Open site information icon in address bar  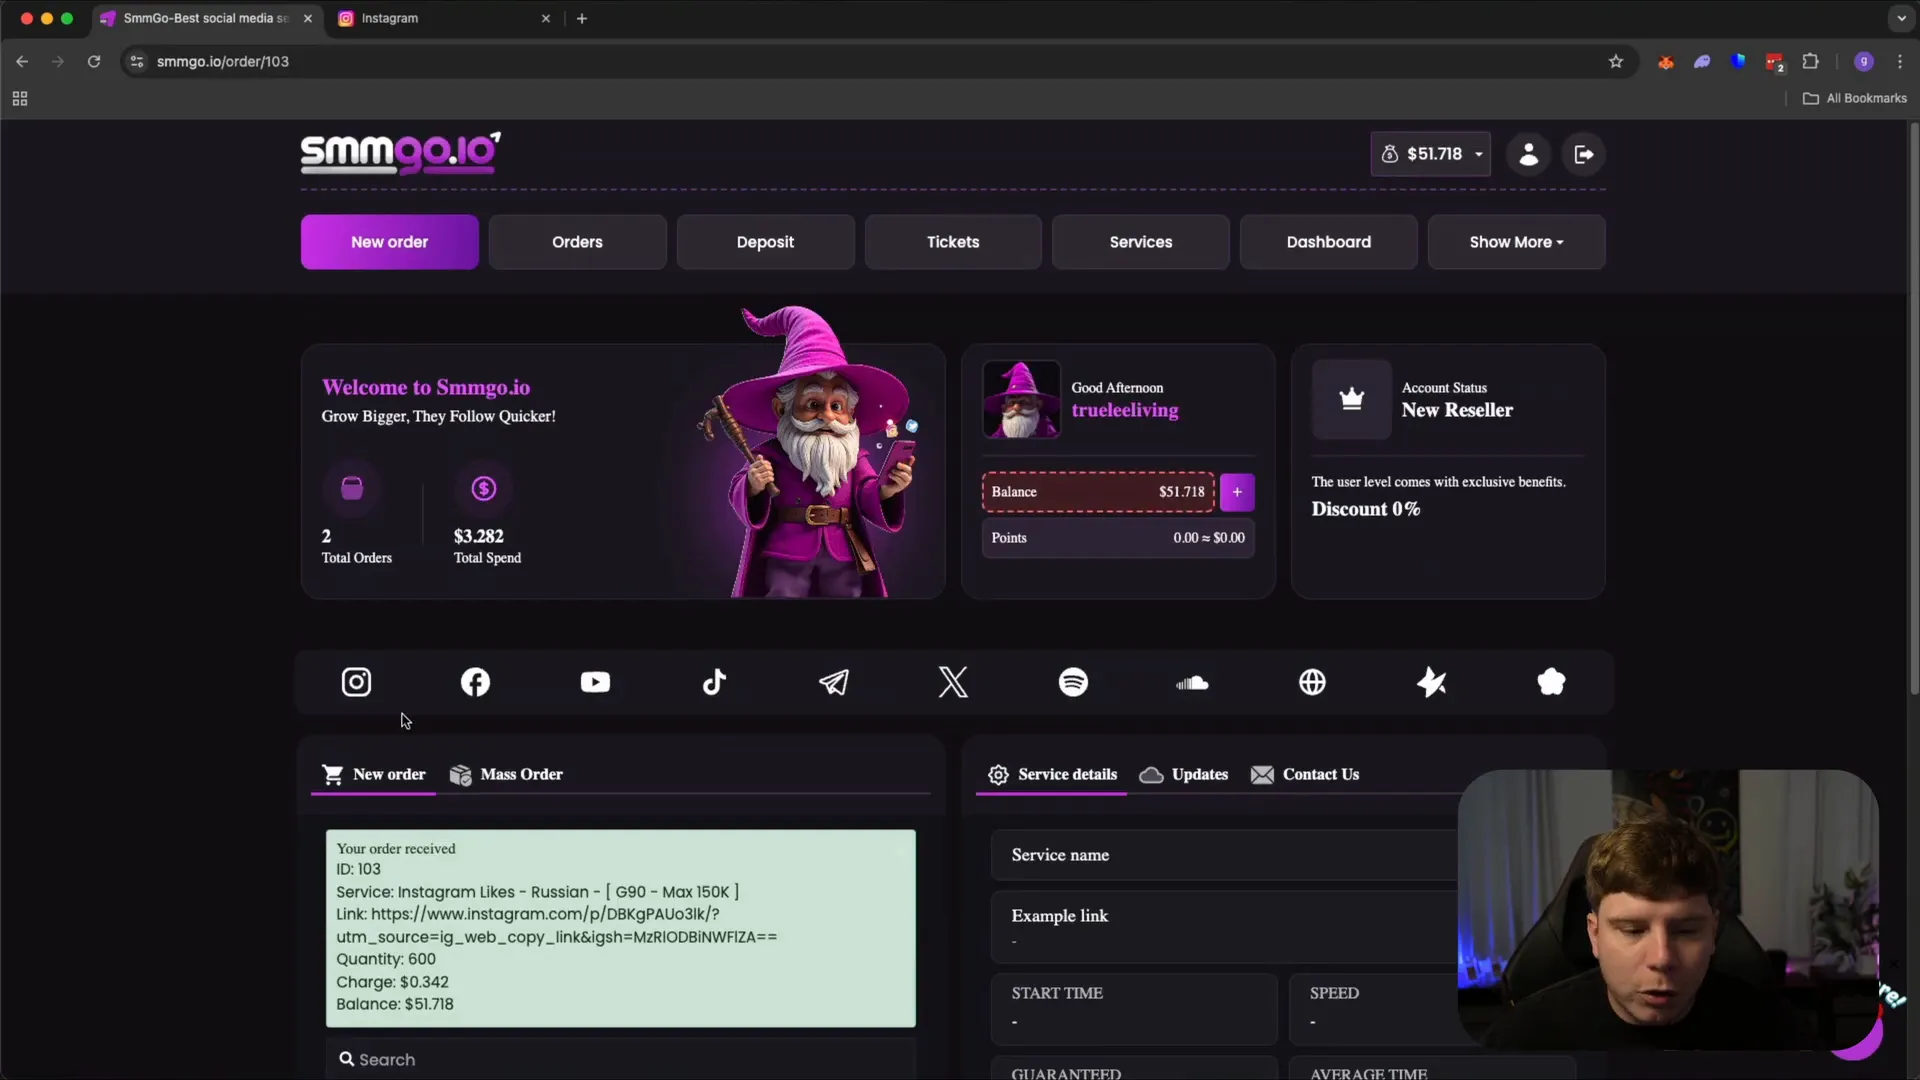[137, 62]
